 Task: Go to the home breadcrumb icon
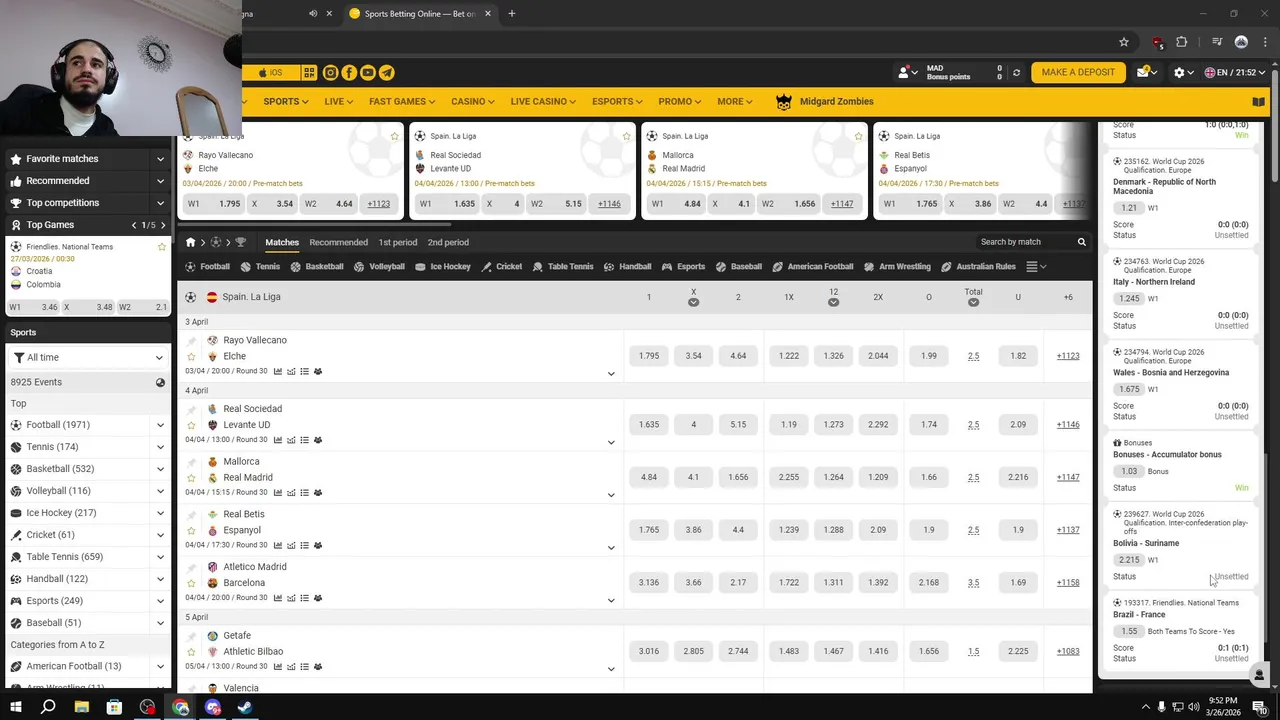190,242
